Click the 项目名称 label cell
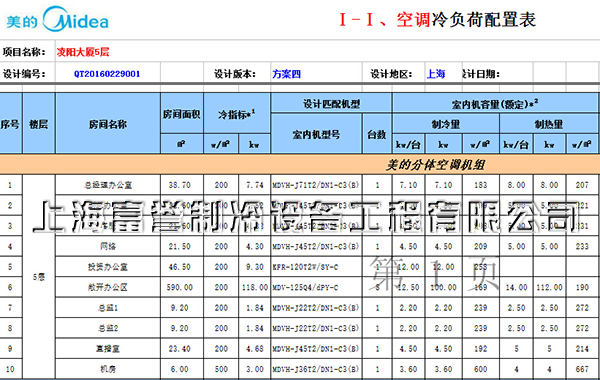 coord(24,52)
